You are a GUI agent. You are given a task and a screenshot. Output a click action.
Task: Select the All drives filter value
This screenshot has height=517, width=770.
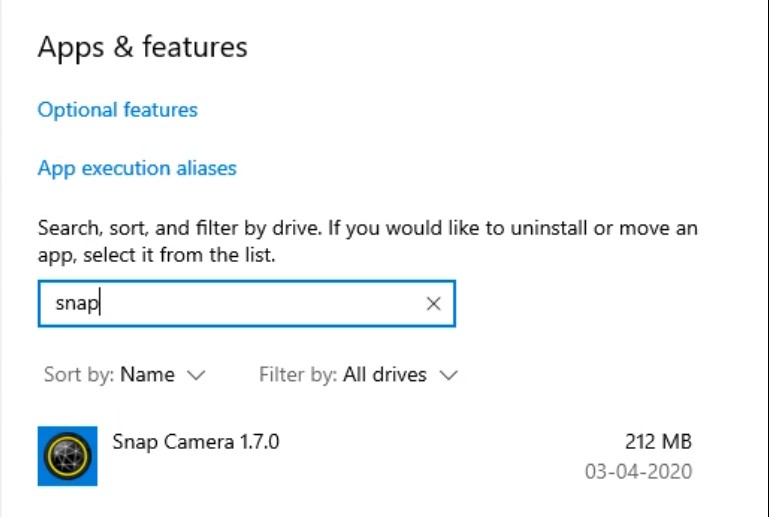[385, 375]
